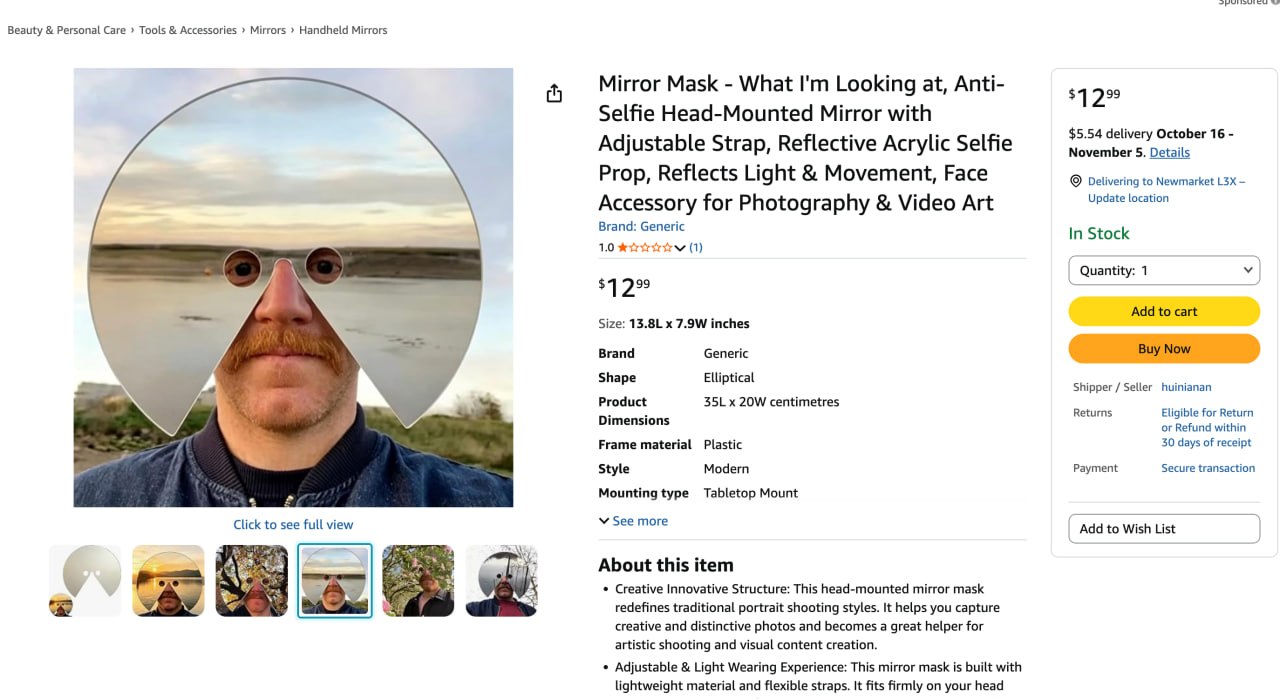The height and width of the screenshot is (699, 1280).
Task: Open the Brand: Generic link
Action: (641, 227)
